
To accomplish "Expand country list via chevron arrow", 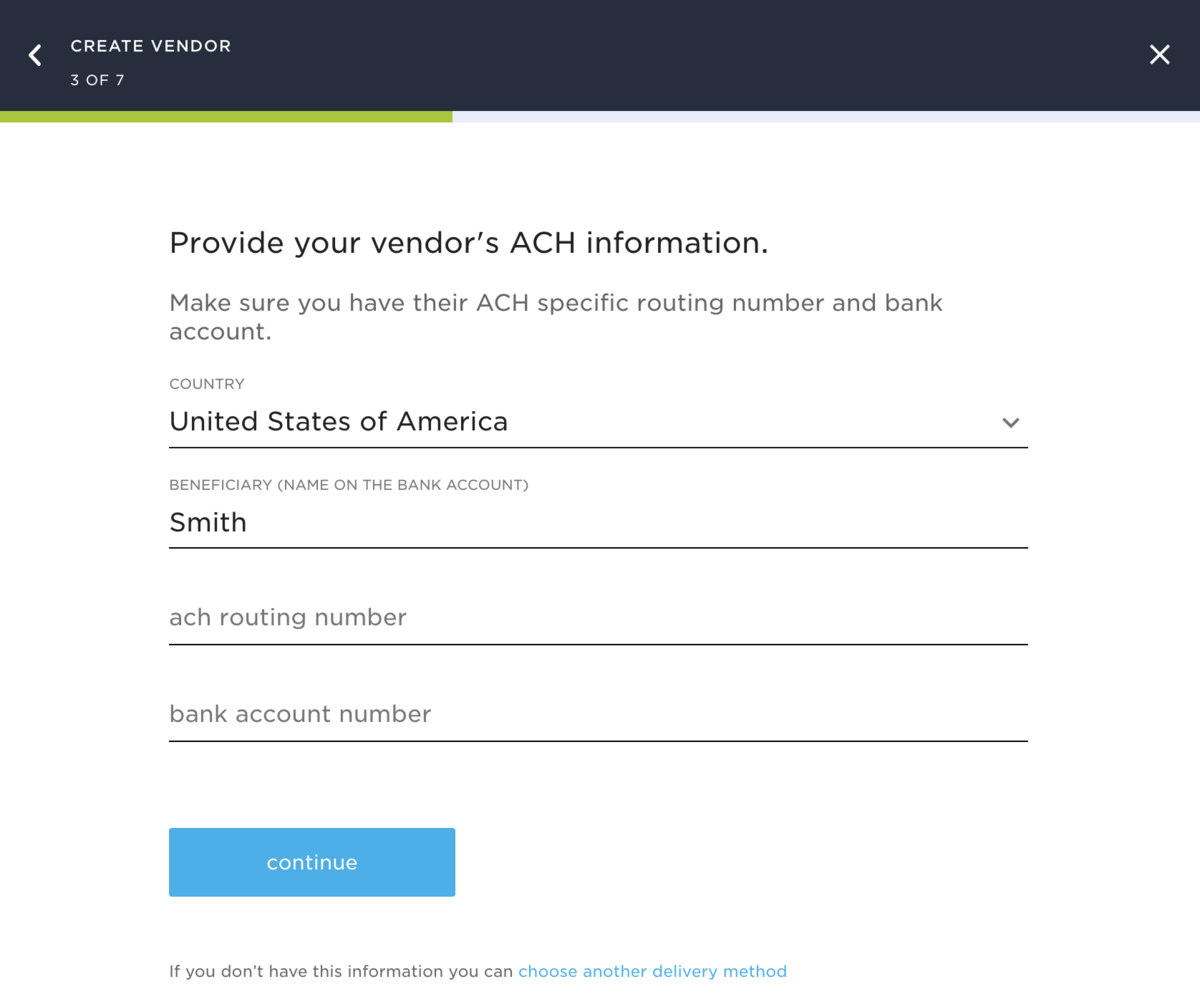I will pos(1011,423).
